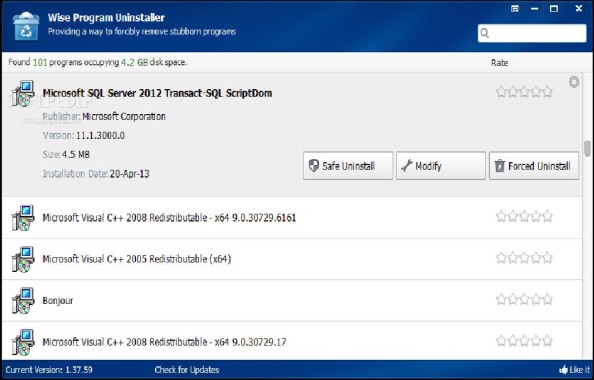The width and height of the screenshot is (594, 380).
Task: Select Microsoft Visual C++ 2005 Redistributable (x64) row
Action: tap(292, 259)
